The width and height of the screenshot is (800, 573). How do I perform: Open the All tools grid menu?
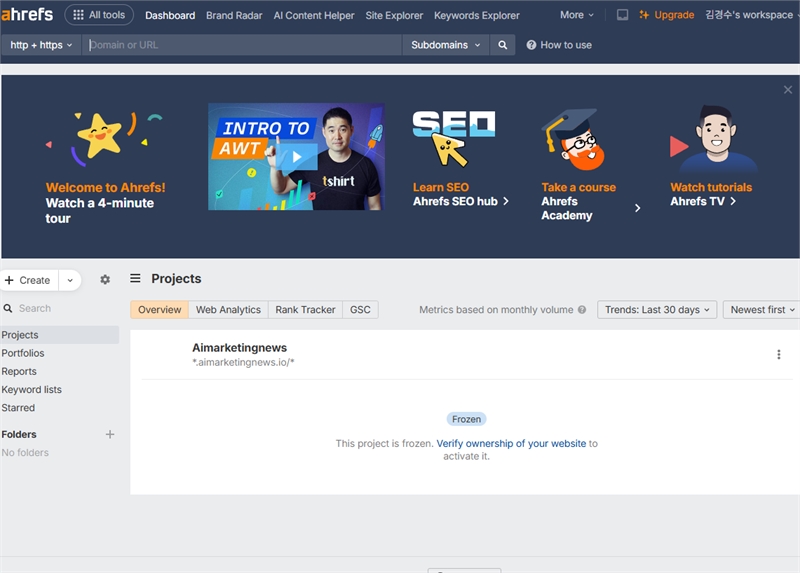pyautogui.click(x=99, y=15)
